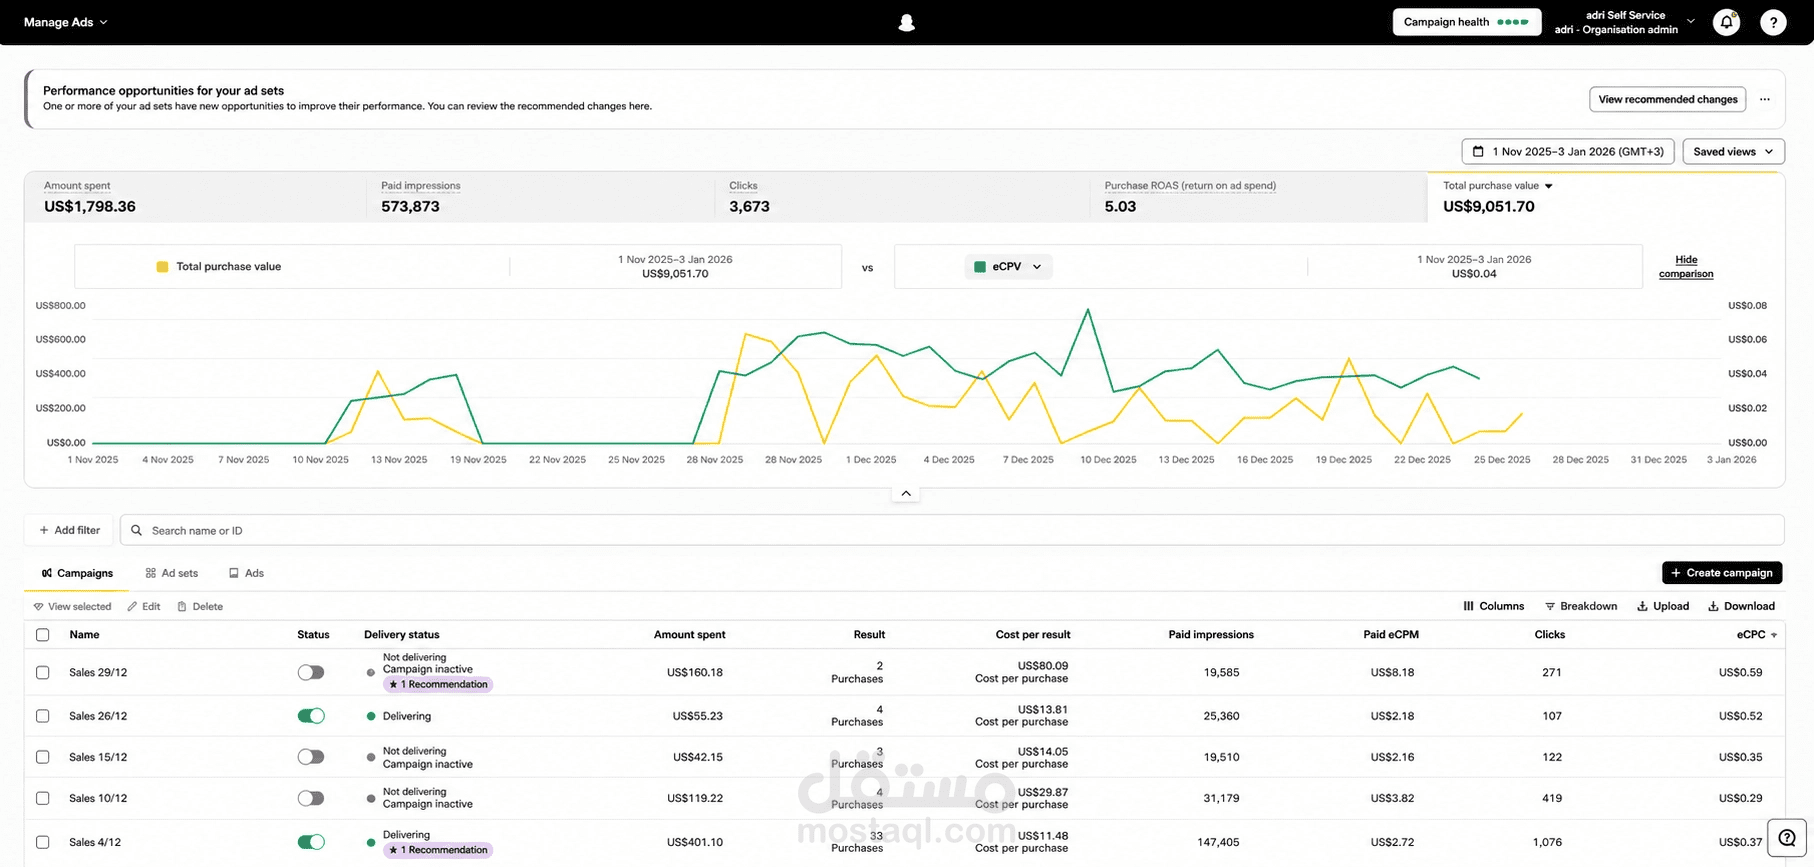Click the Columns icon button
Image resolution: width=1814 pixels, height=867 pixels.
(x=1494, y=606)
